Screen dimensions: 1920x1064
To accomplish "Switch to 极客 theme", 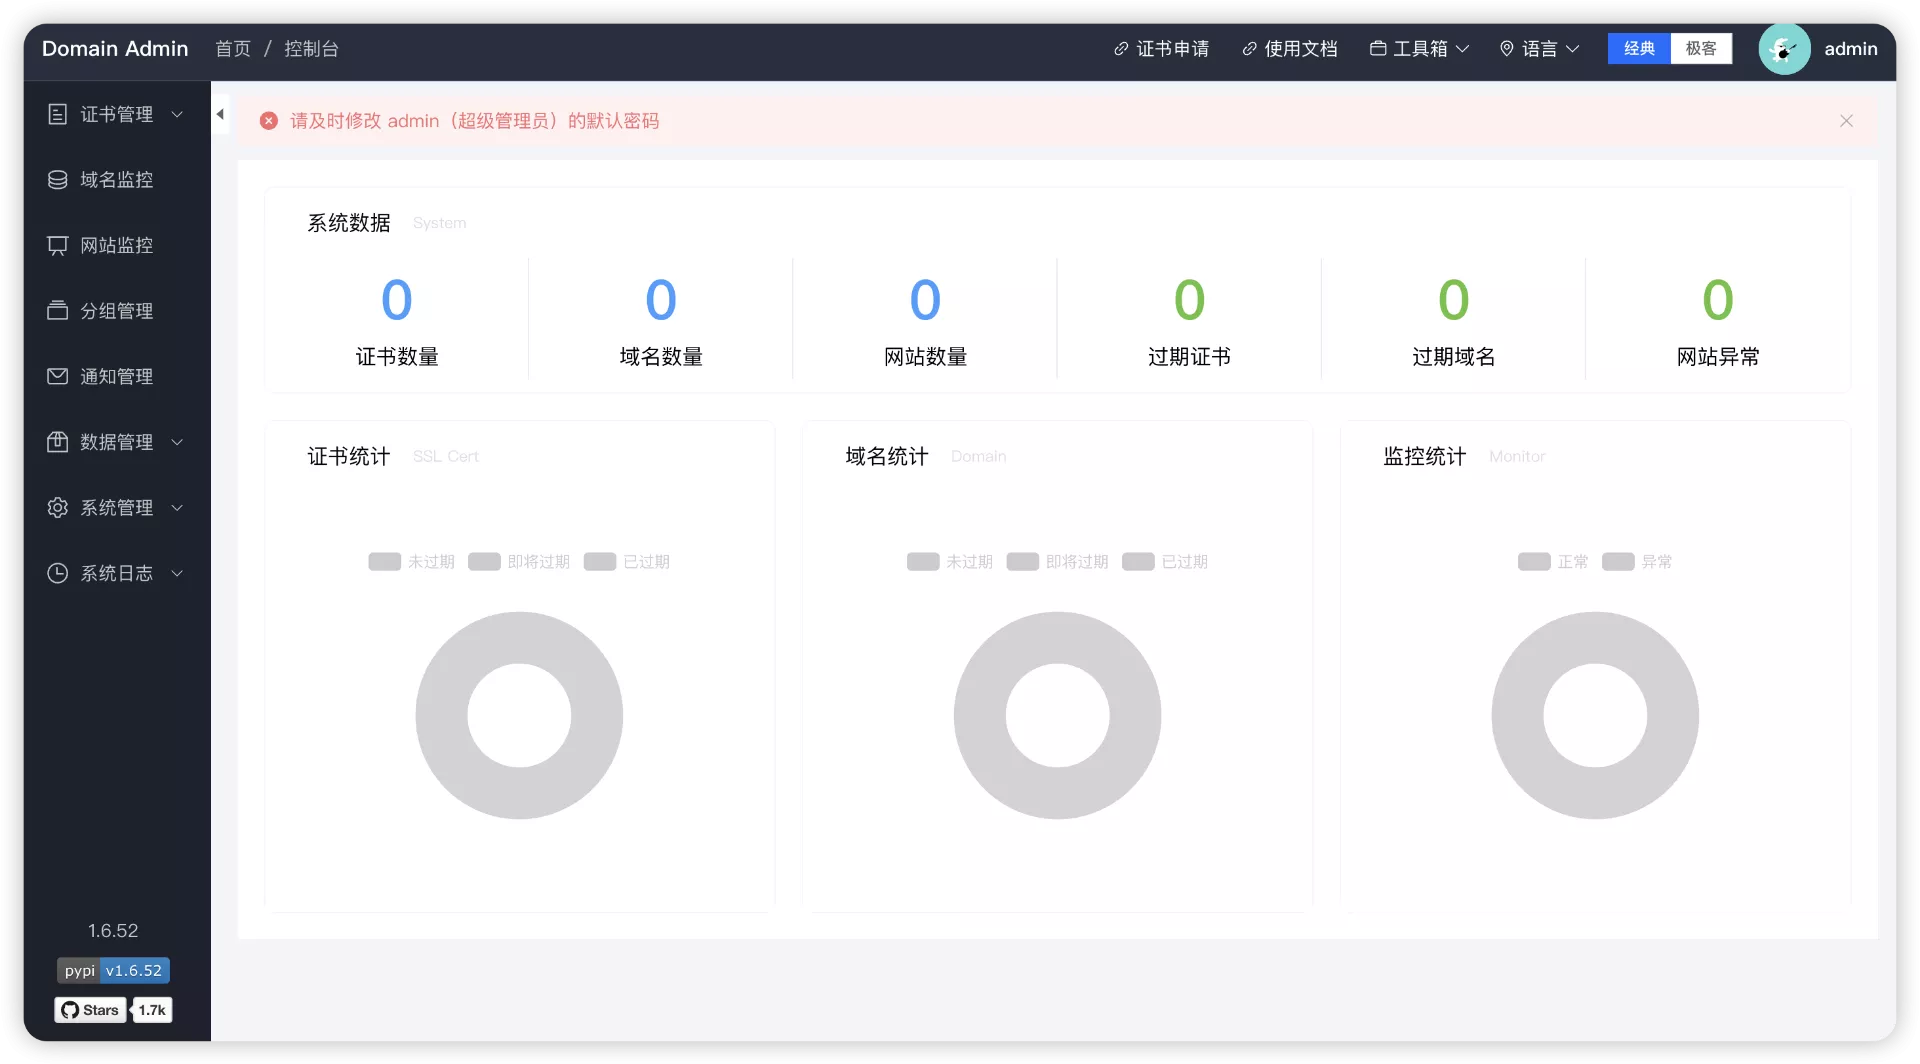I will (1701, 49).
